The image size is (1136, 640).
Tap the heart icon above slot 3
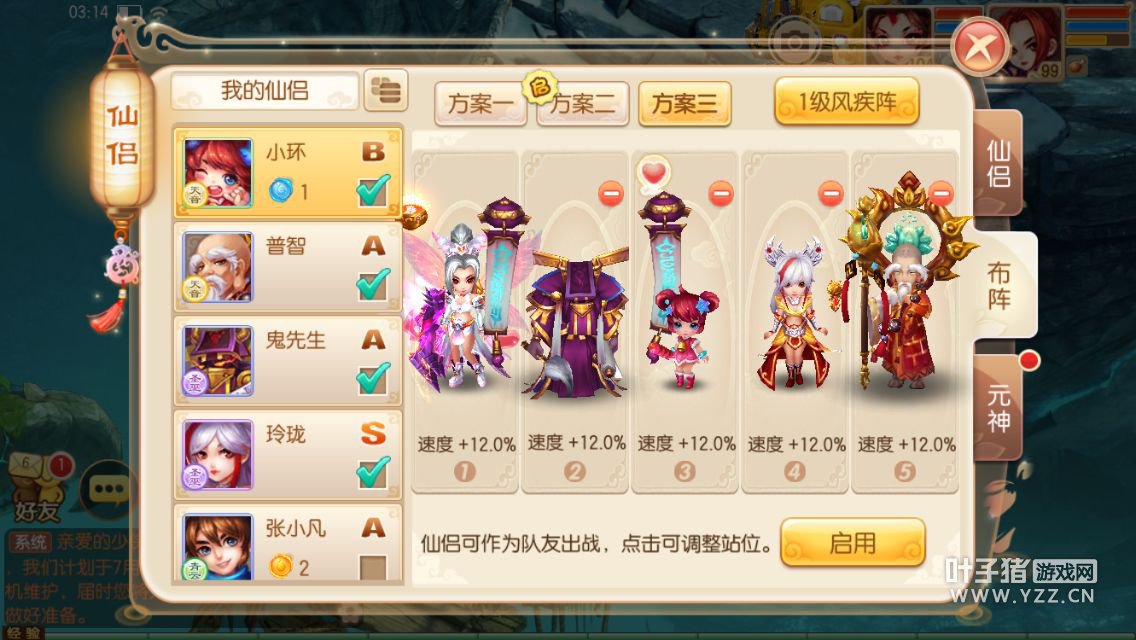654,174
